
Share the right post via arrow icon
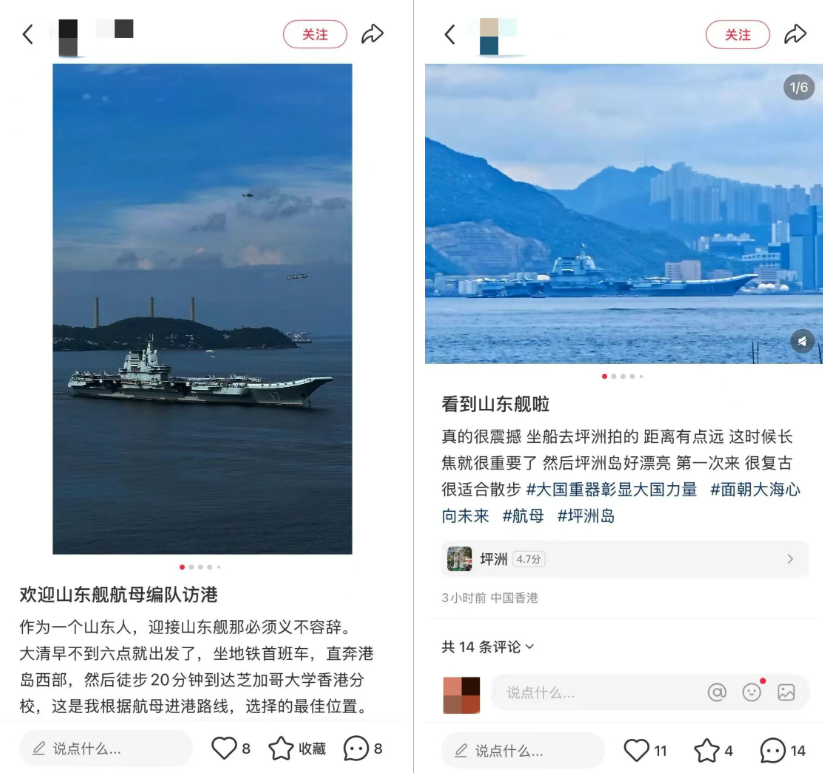(x=795, y=34)
